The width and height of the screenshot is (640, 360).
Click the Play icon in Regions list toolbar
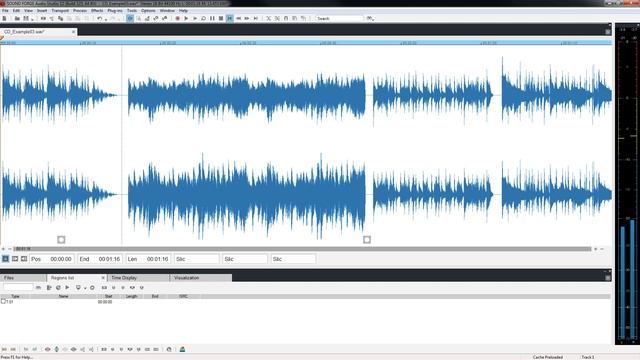pos(67,287)
